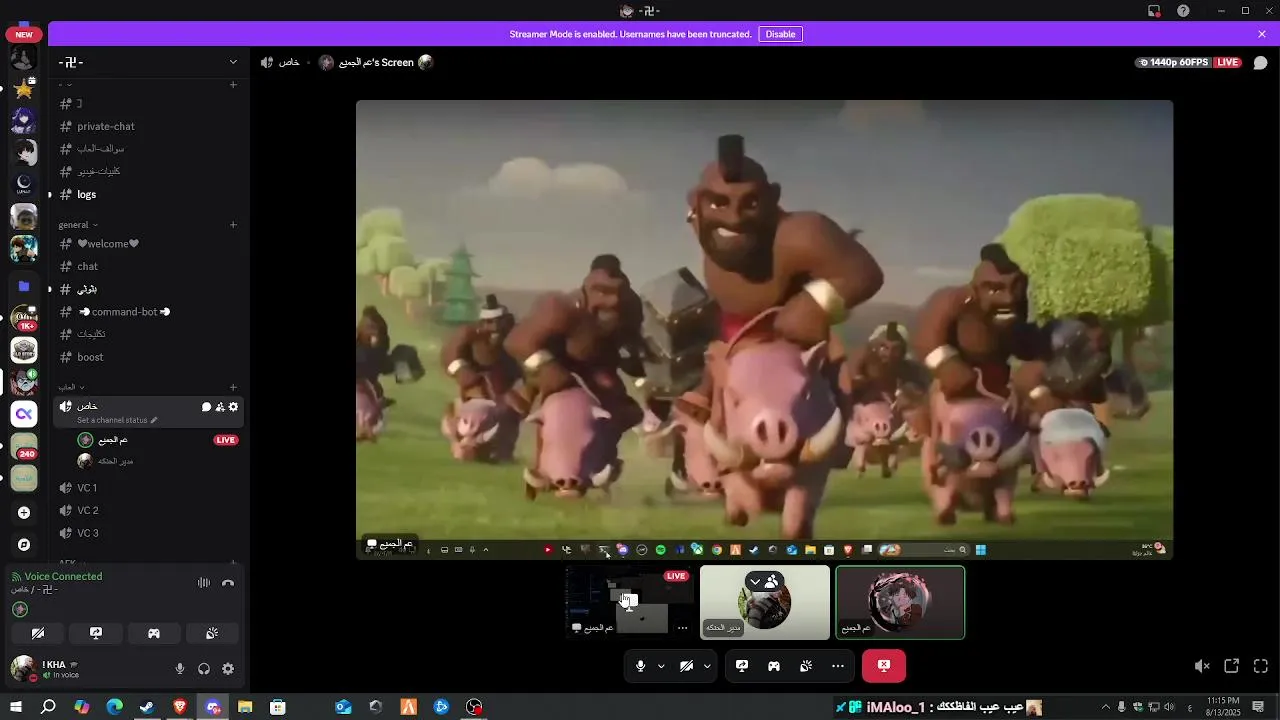Screen dimensions: 1280x720
Task: Disconnect from voice with the hang-up icon
Action: 228,583
